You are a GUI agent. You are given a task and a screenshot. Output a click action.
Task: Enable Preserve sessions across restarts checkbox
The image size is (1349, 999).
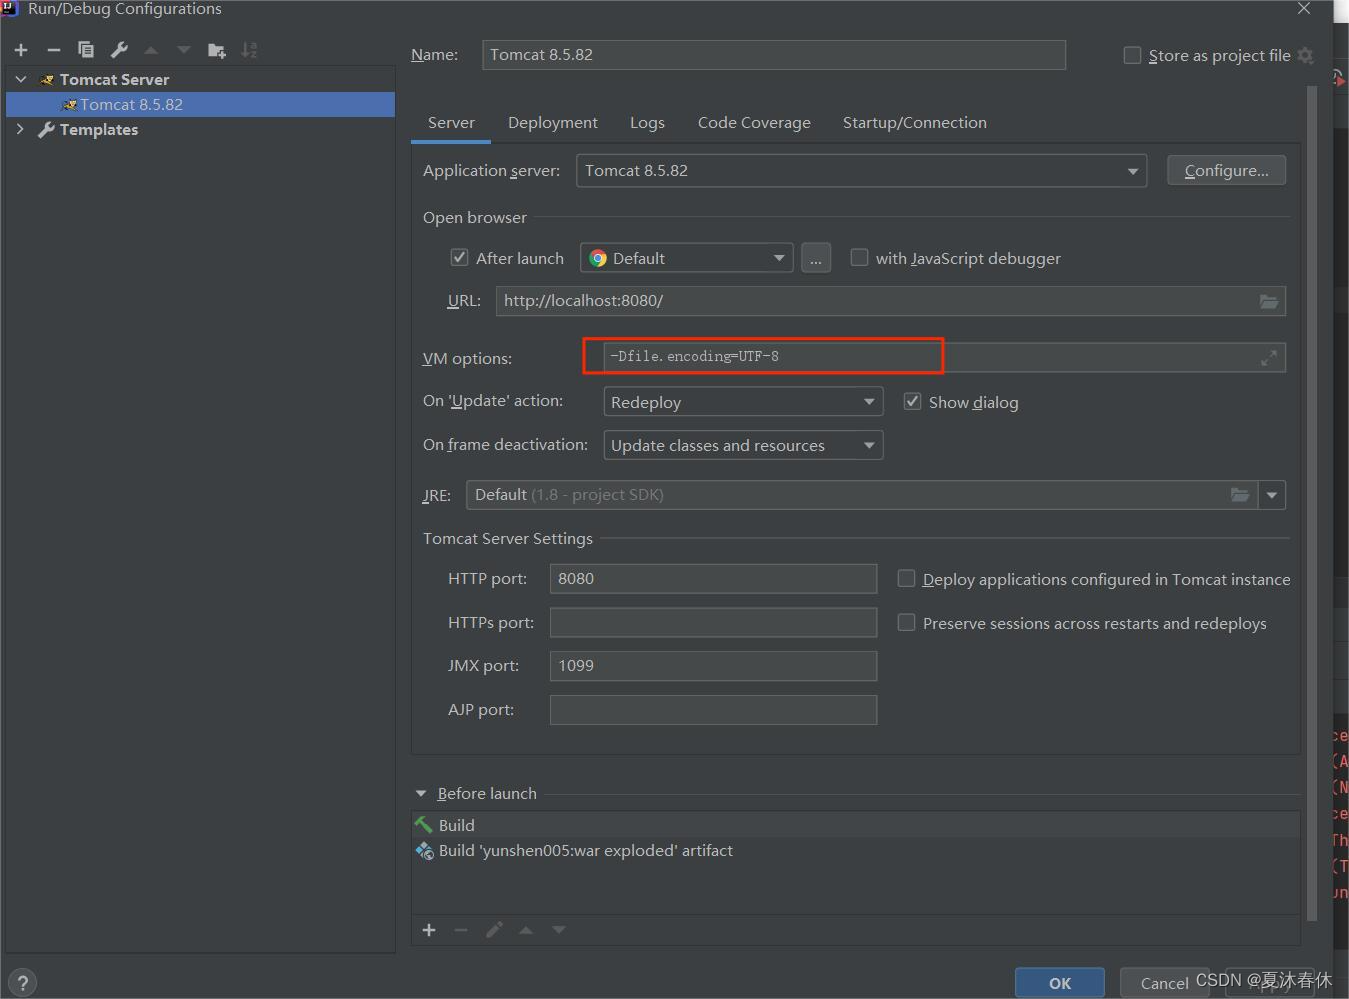pyautogui.click(x=906, y=622)
